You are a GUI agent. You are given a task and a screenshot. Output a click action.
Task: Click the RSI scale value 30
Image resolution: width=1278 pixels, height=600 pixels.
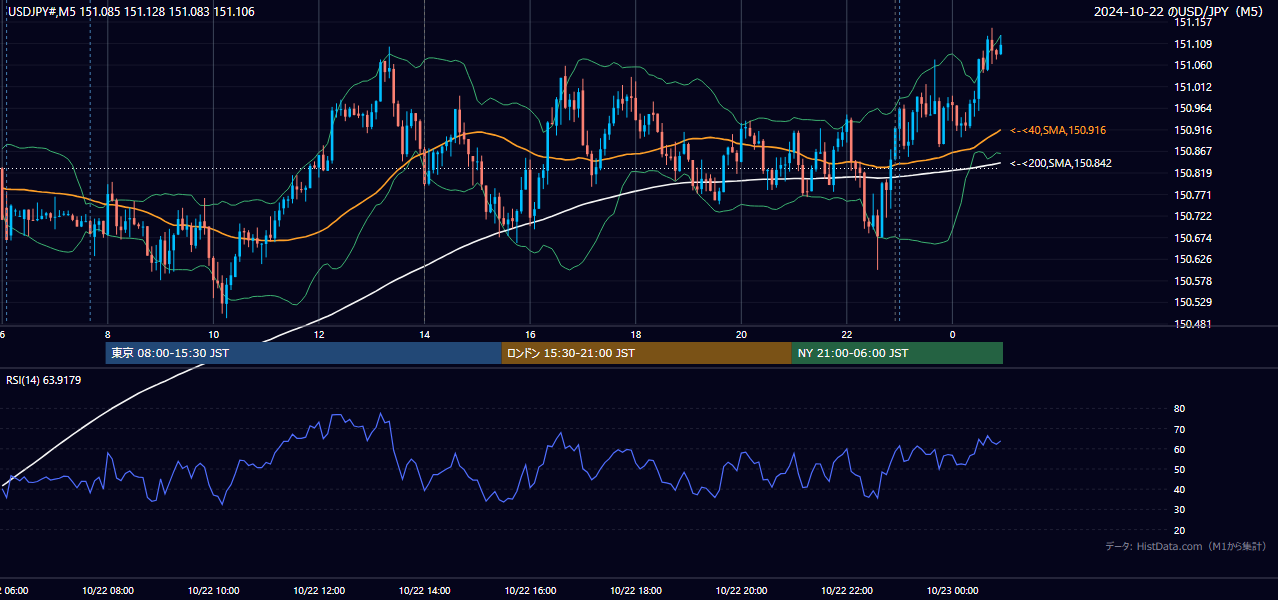tap(1179, 510)
